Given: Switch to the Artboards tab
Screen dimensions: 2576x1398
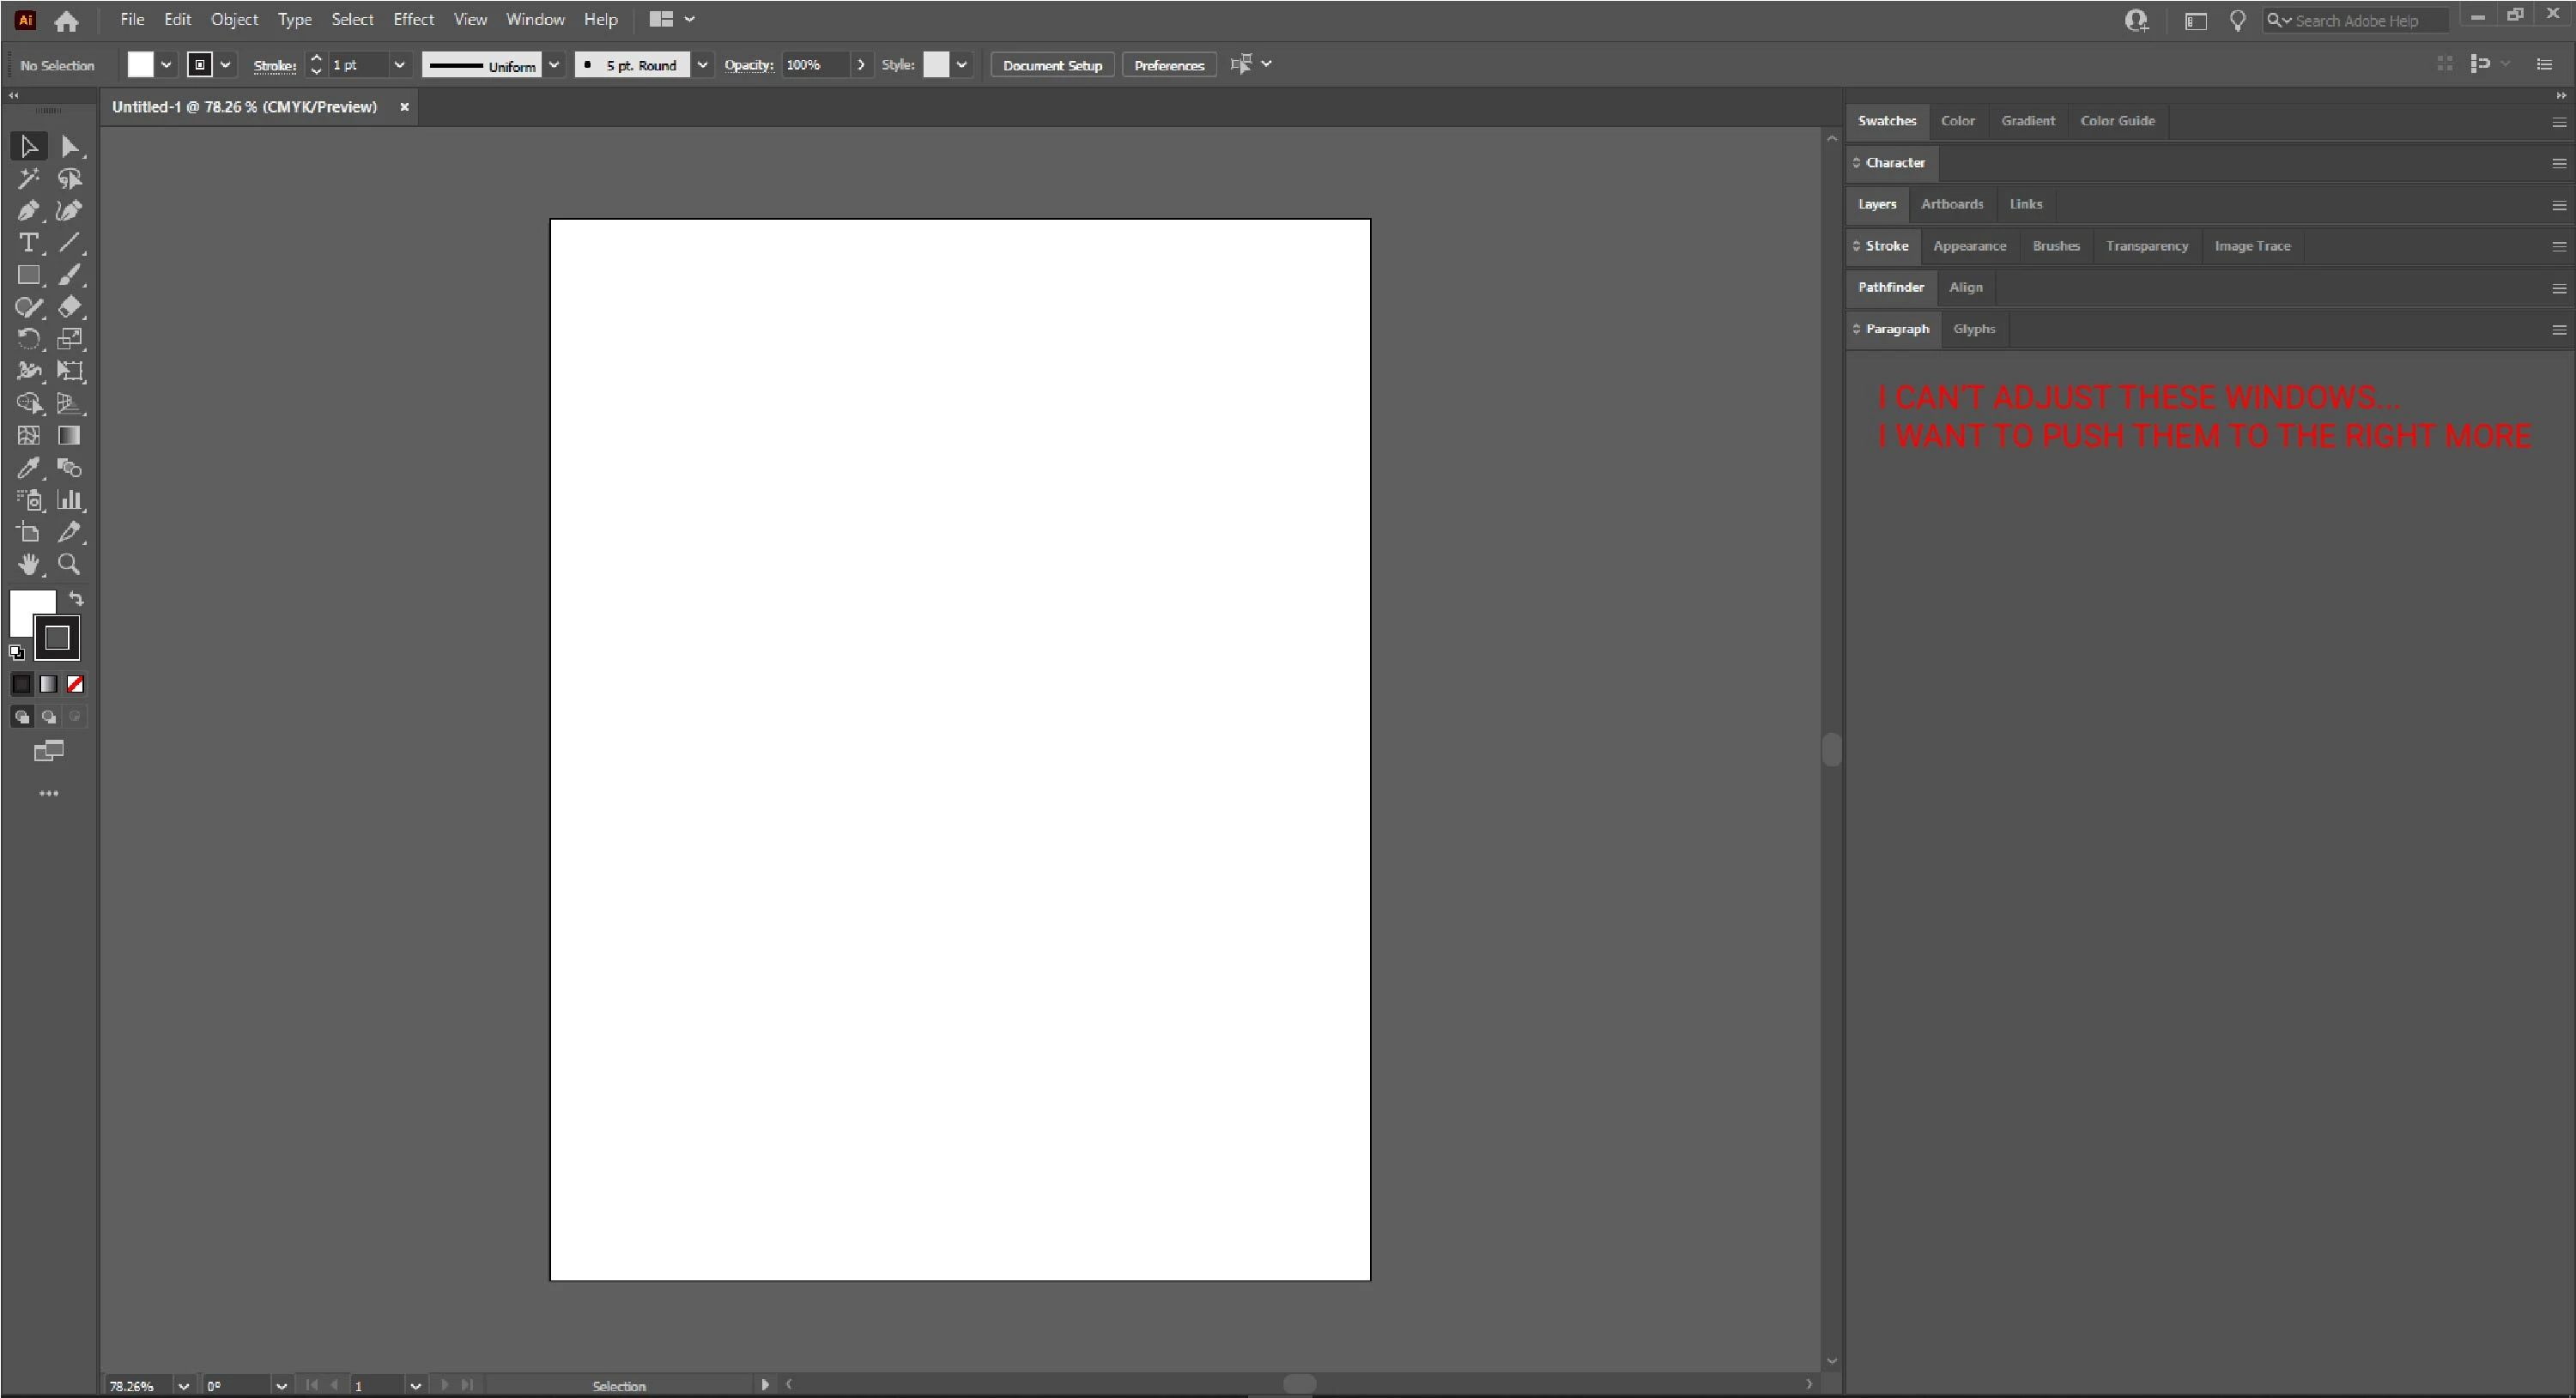Looking at the screenshot, I should [x=1951, y=204].
